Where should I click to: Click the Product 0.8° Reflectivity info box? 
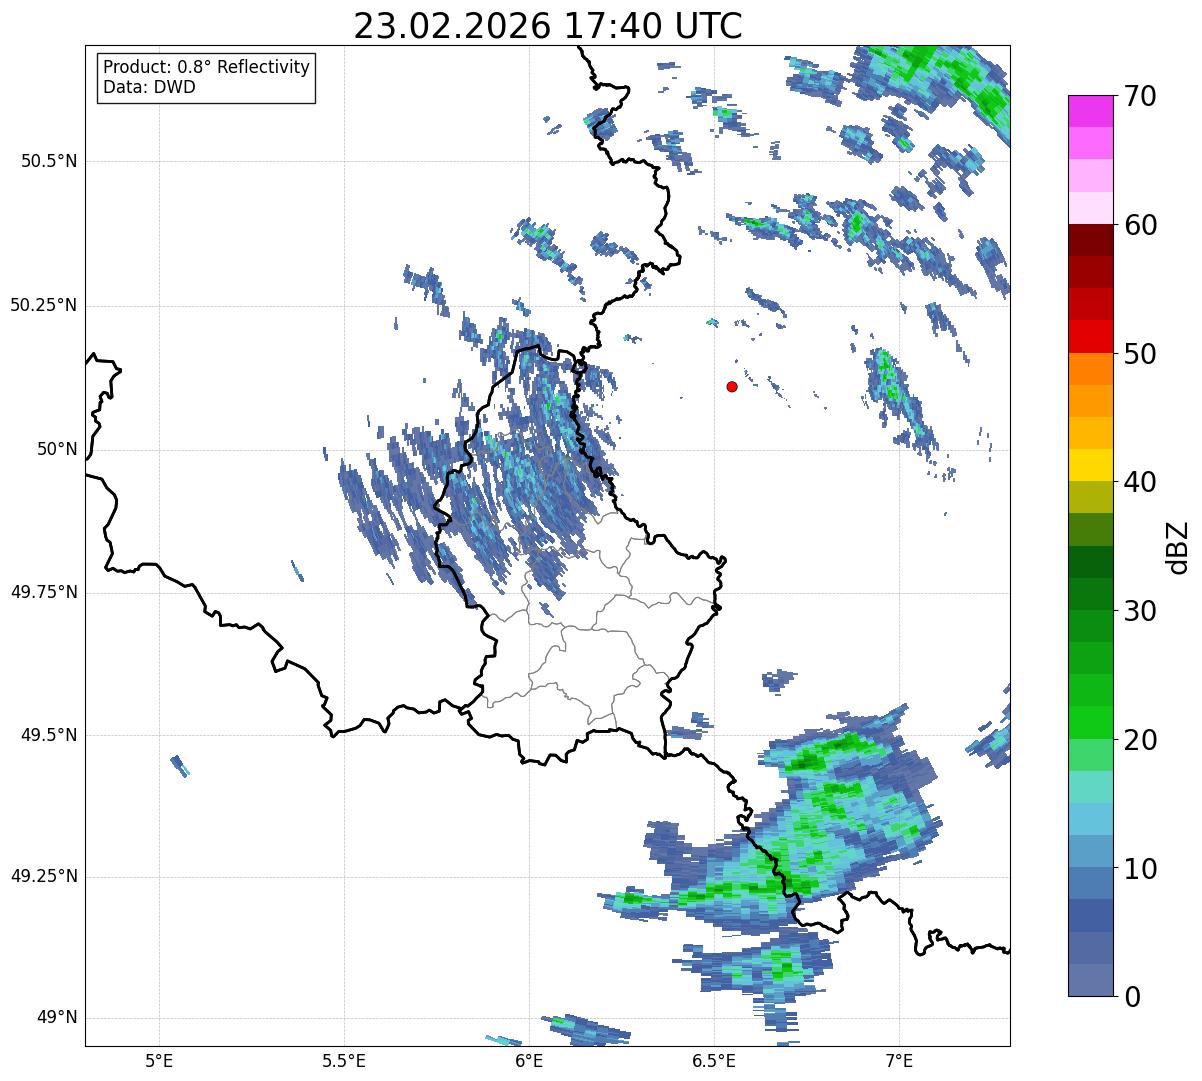click(x=207, y=78)
